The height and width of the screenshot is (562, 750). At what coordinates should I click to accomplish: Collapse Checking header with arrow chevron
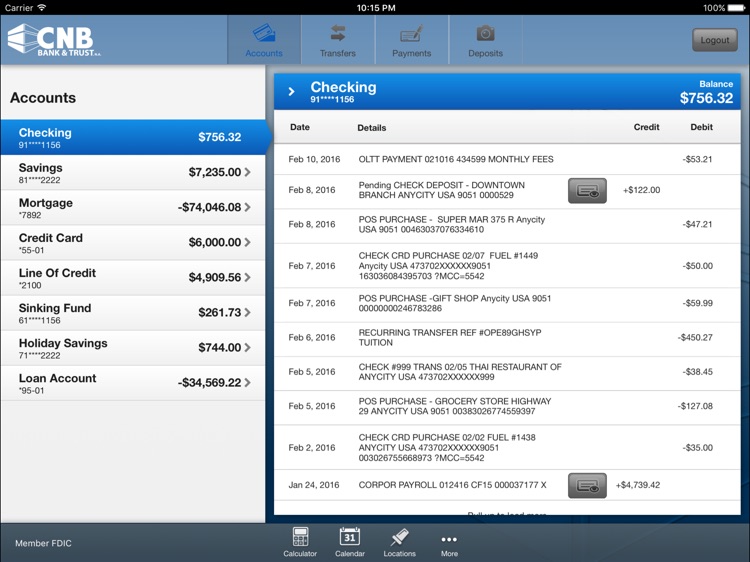pyautogui.click(x=291, y=91)
